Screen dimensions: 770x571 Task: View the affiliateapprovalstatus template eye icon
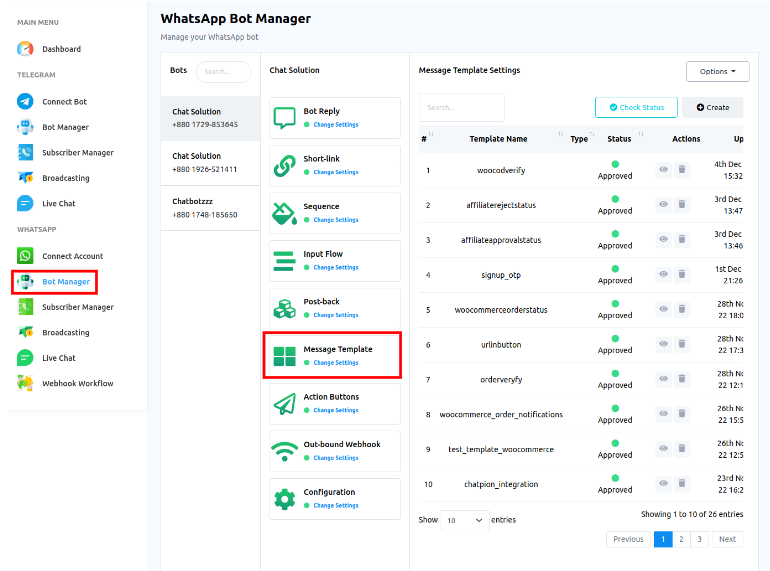pos(663,239)
